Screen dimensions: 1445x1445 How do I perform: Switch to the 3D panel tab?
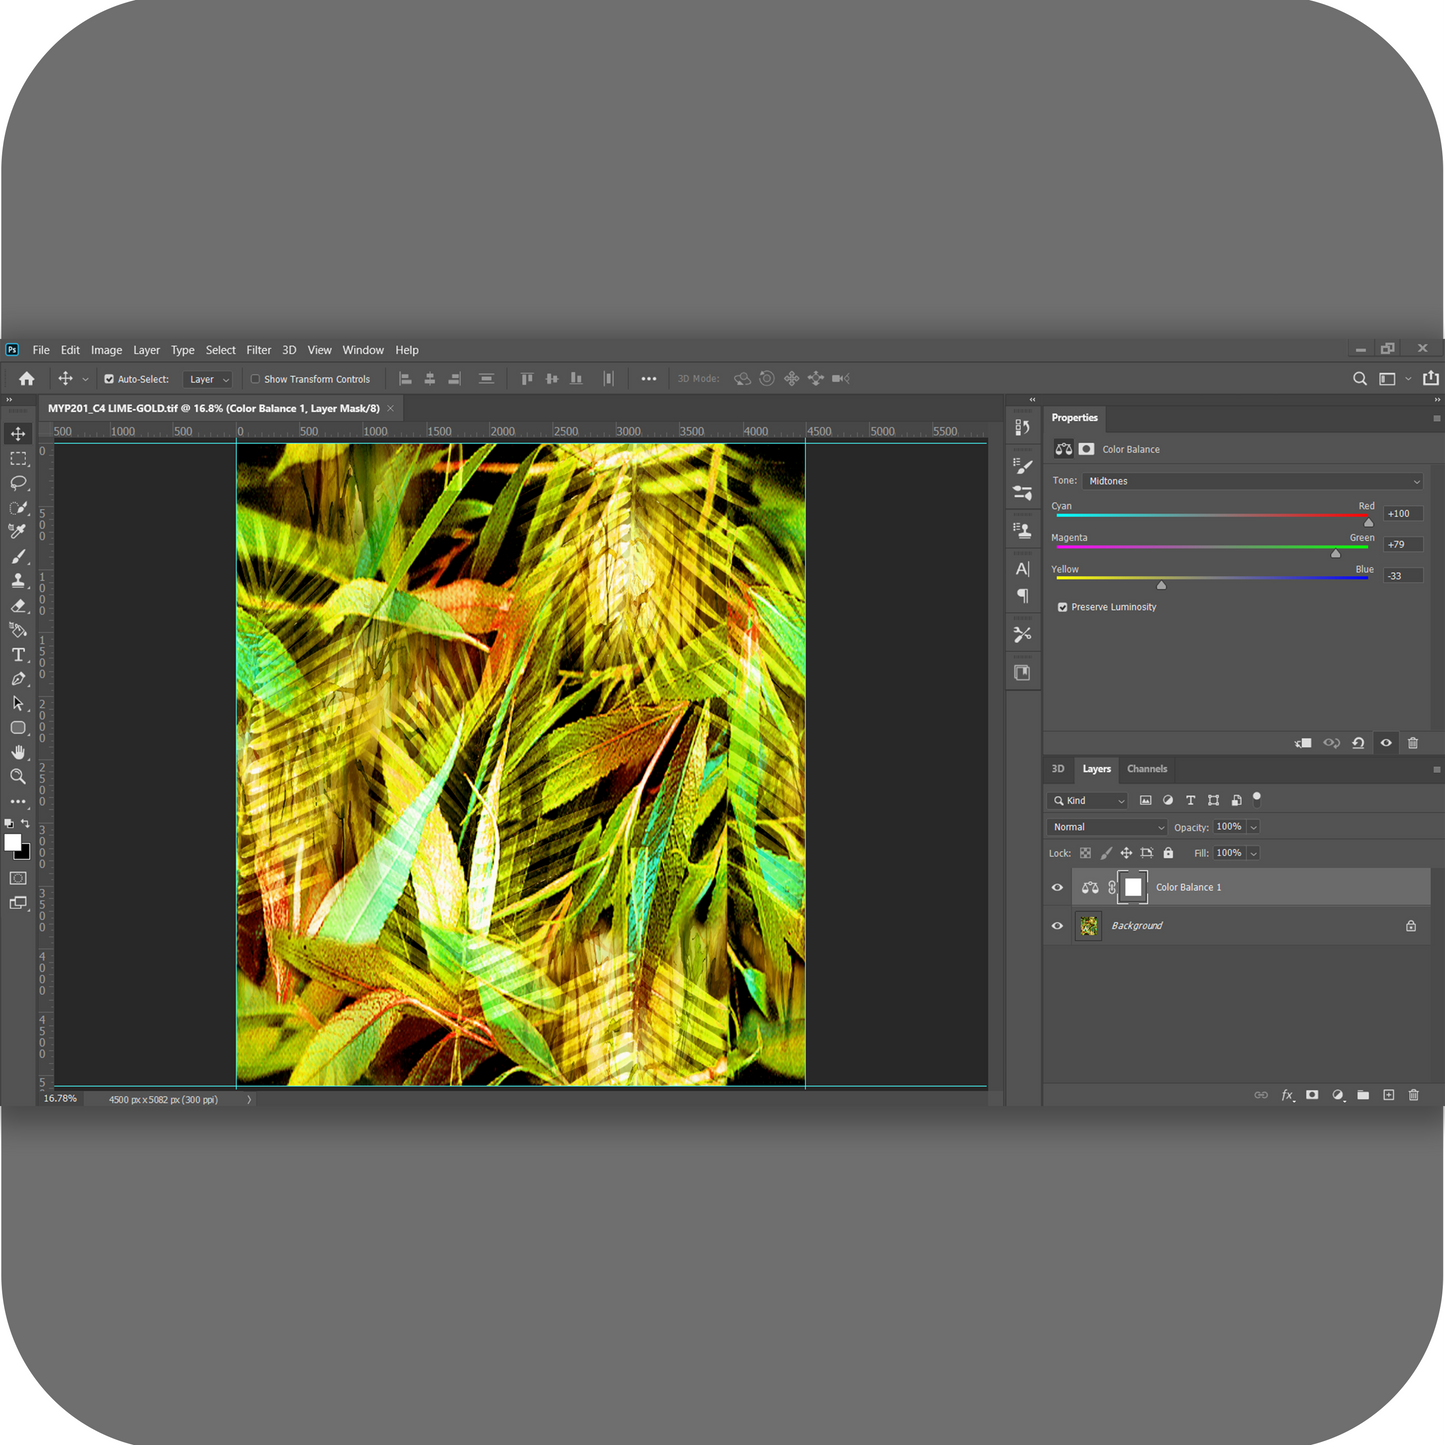click(x=1058, y=769)
